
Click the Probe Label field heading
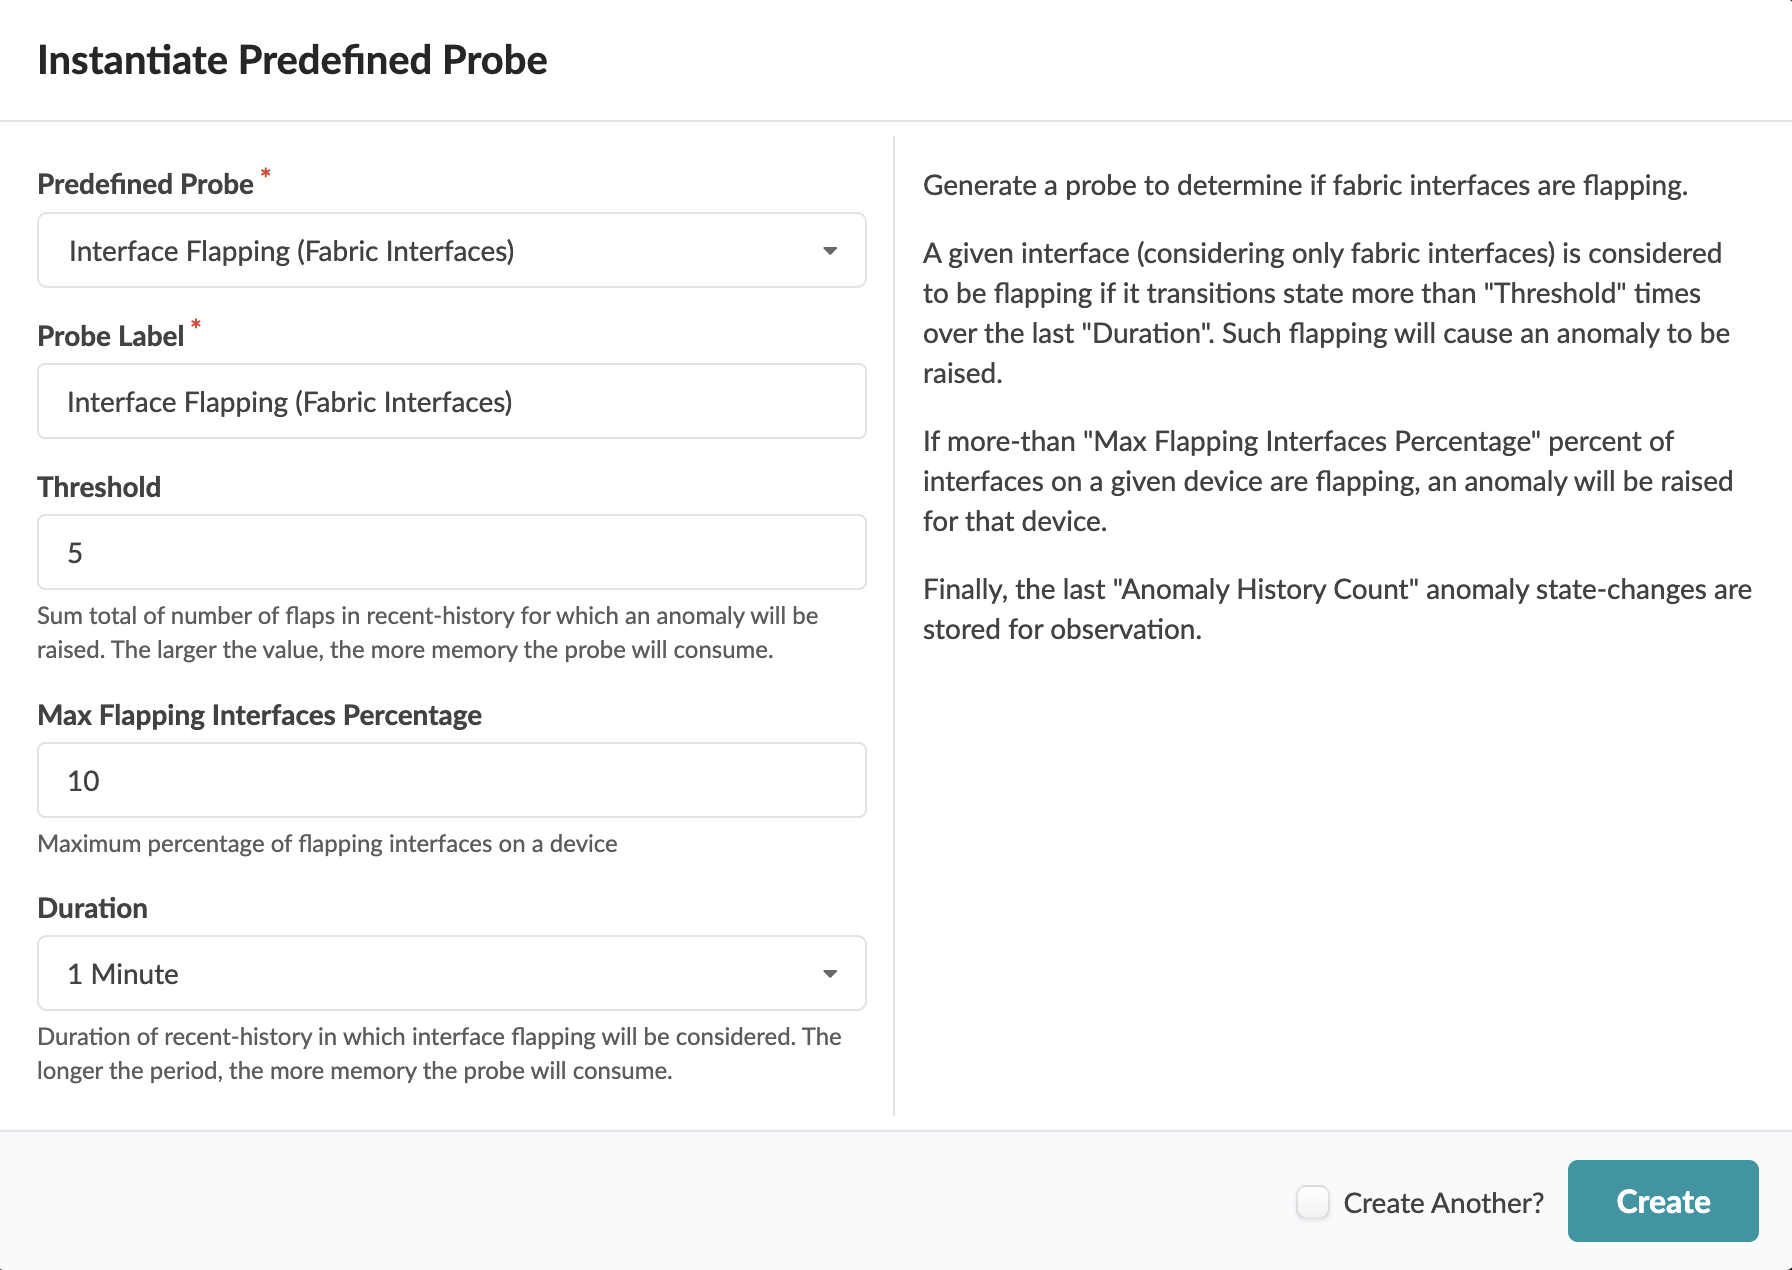pyautogui.click(x=110, y=337)
